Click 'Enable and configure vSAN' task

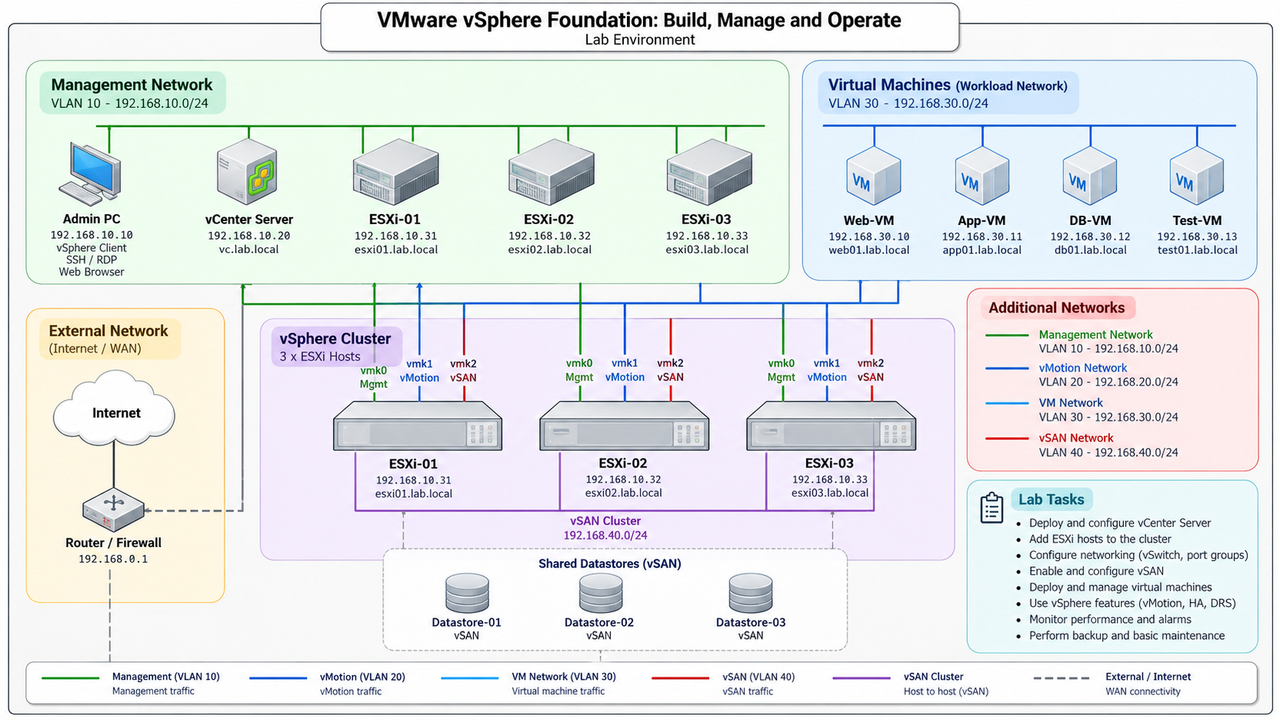[x=1099, y=571]
